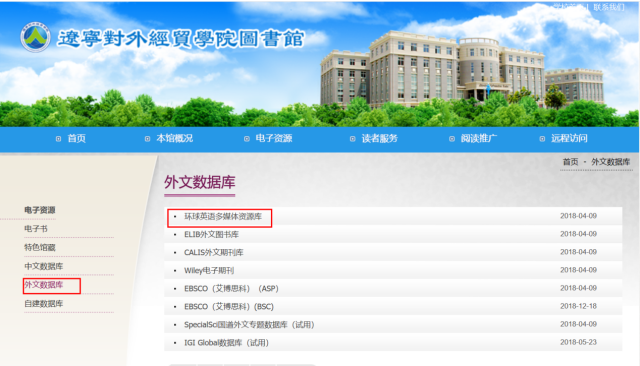Image resolution: width=640 pixels, height=366 pixels.
Task: Click the library logo emblem in the header
Action: (x=36, y=37)
